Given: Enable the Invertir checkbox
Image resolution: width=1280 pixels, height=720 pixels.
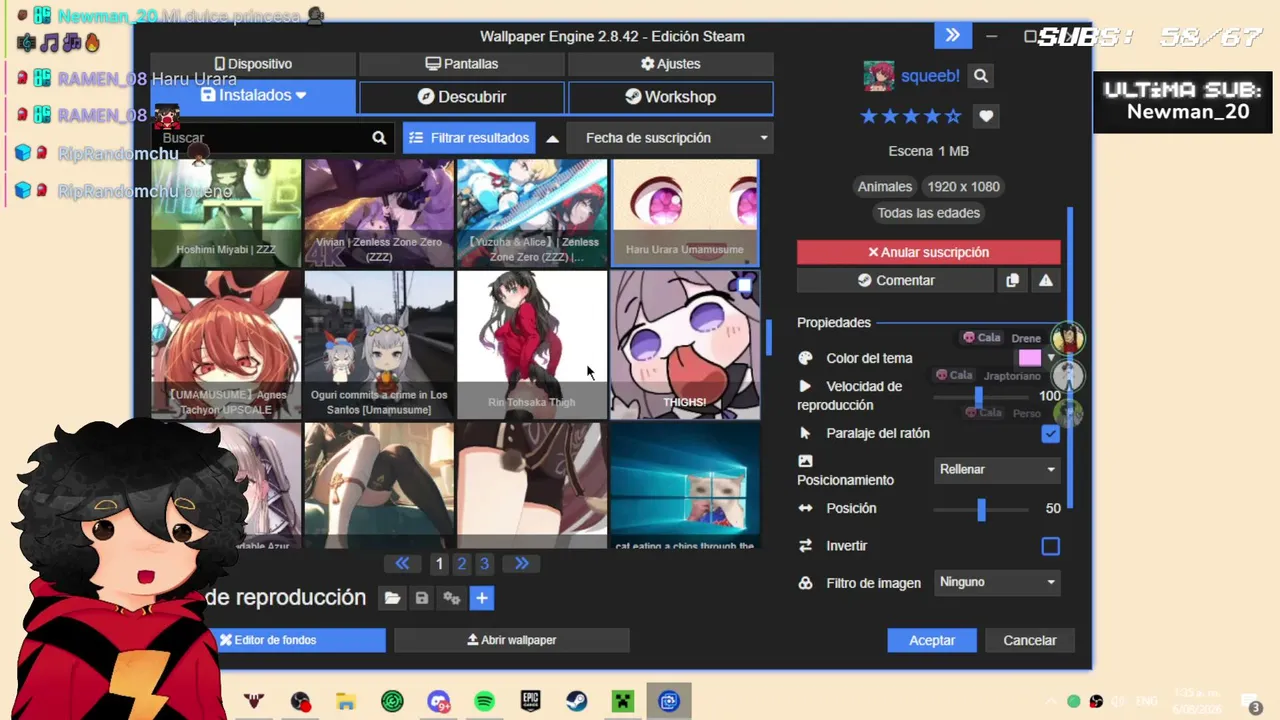Looking at the screenshot, I should 1050,546.
